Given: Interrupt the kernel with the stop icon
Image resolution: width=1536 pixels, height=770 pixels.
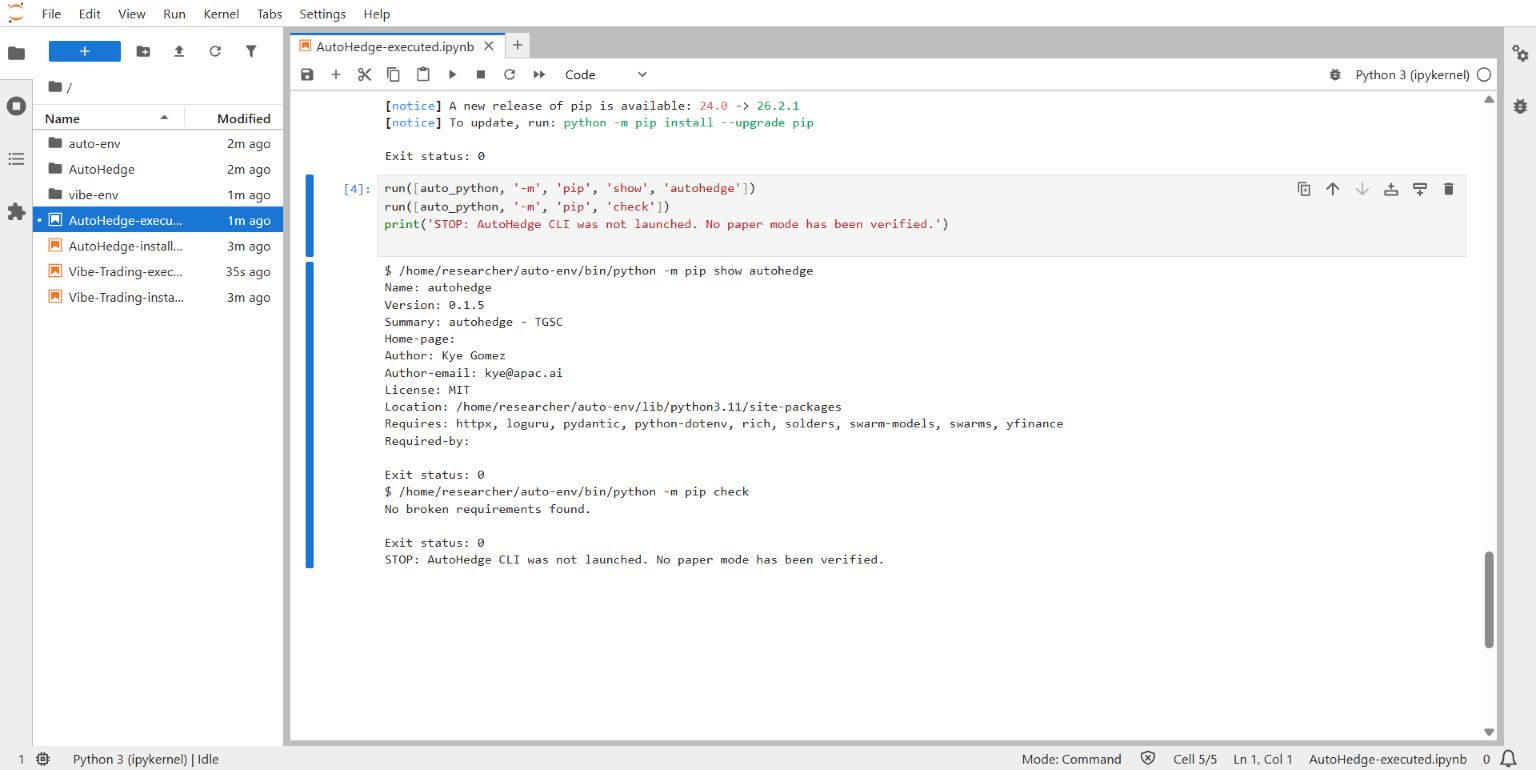Looking at the screenshot, I should click(481, 74).
